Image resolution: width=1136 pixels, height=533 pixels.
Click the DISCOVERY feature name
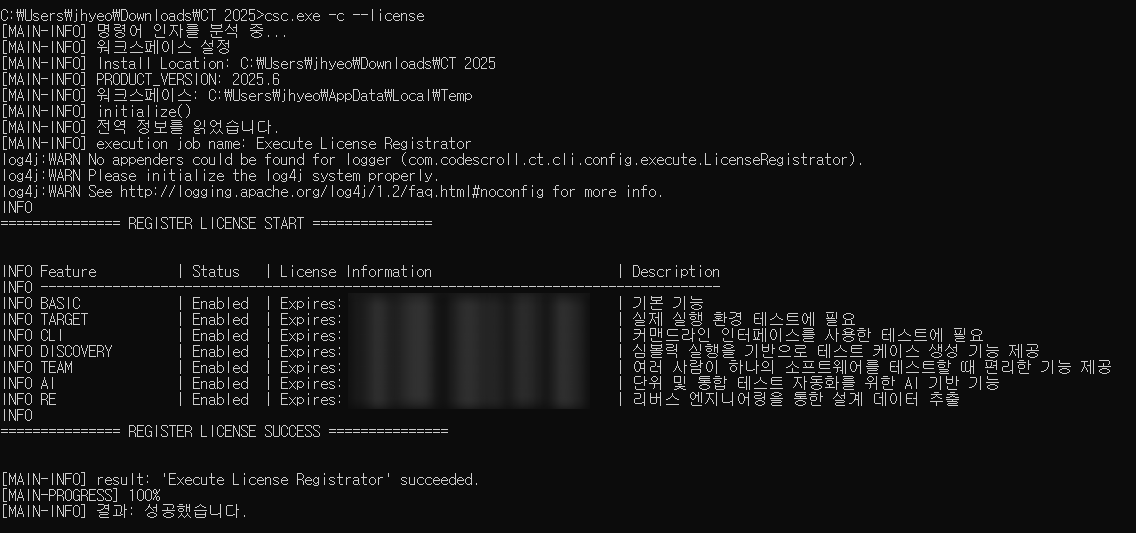pos(76,351)
